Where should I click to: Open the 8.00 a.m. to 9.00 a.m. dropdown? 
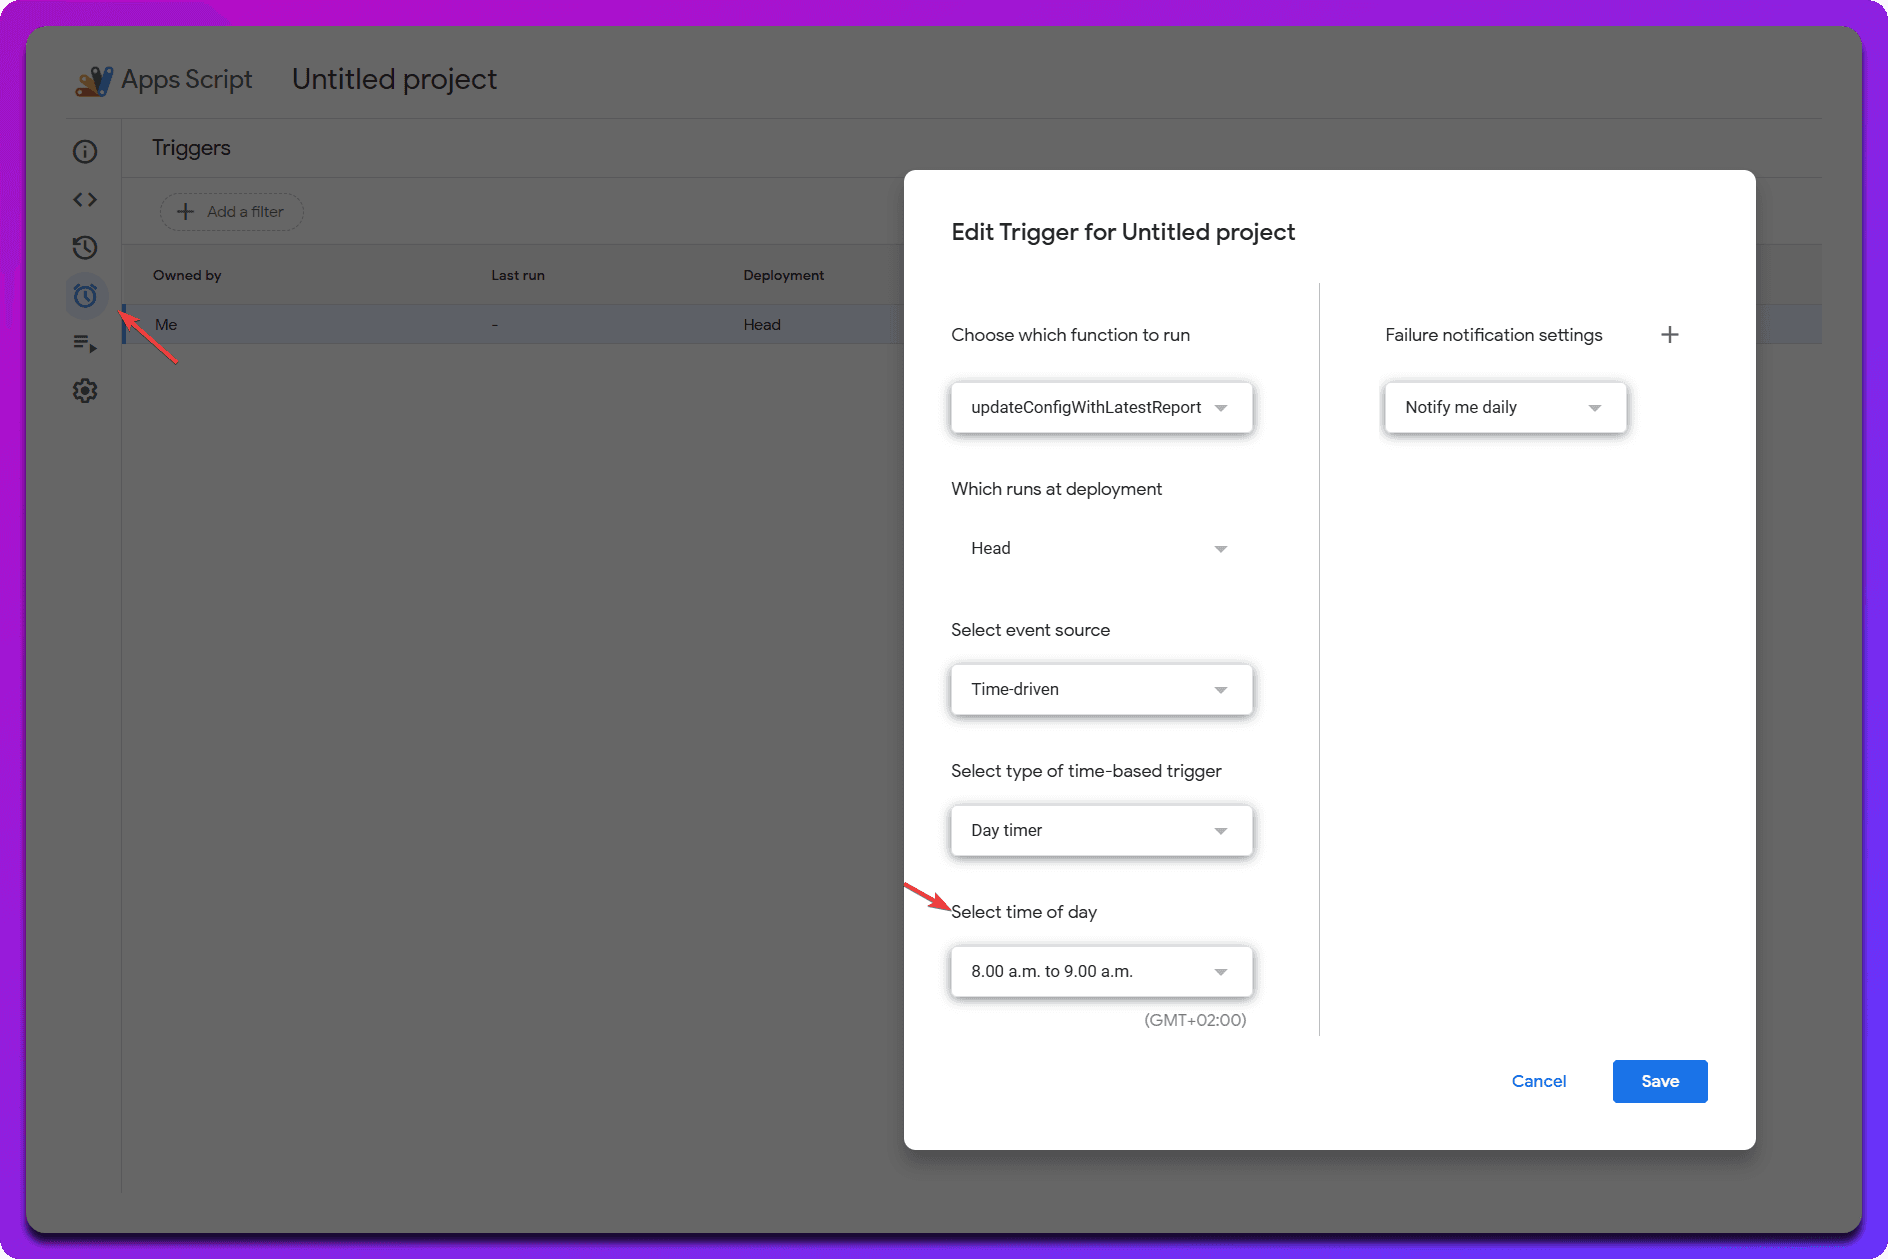[x=1101, y=971]
